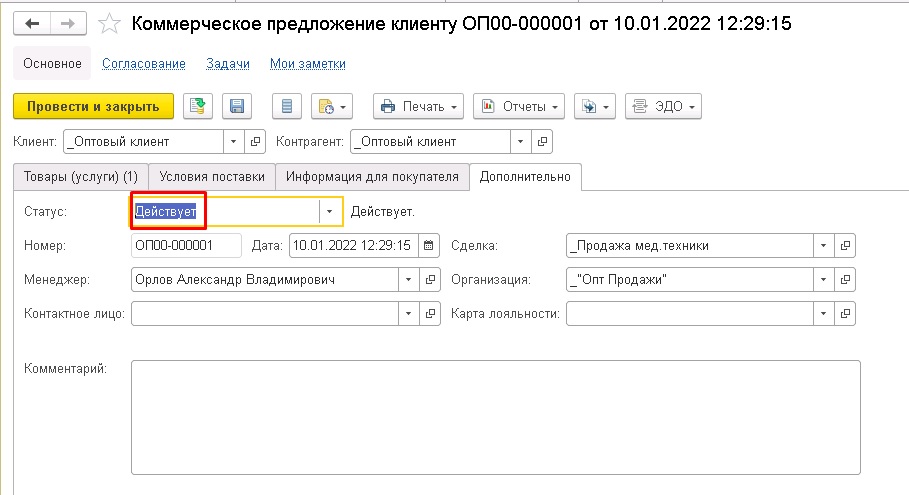Viewport: 909px width, 495px height.
Task: Open the Карта лояльности record card icon
Action: 845,314
